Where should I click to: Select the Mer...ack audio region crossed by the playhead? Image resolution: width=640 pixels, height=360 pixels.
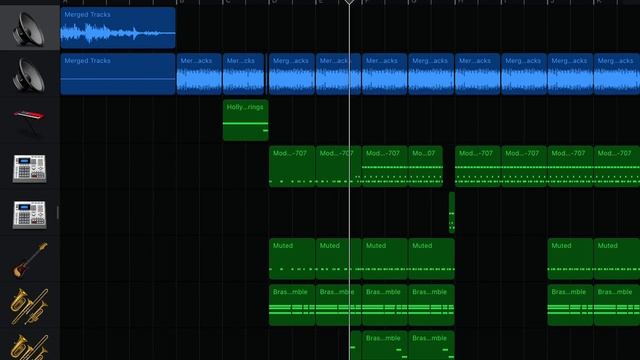pos(338,74)
